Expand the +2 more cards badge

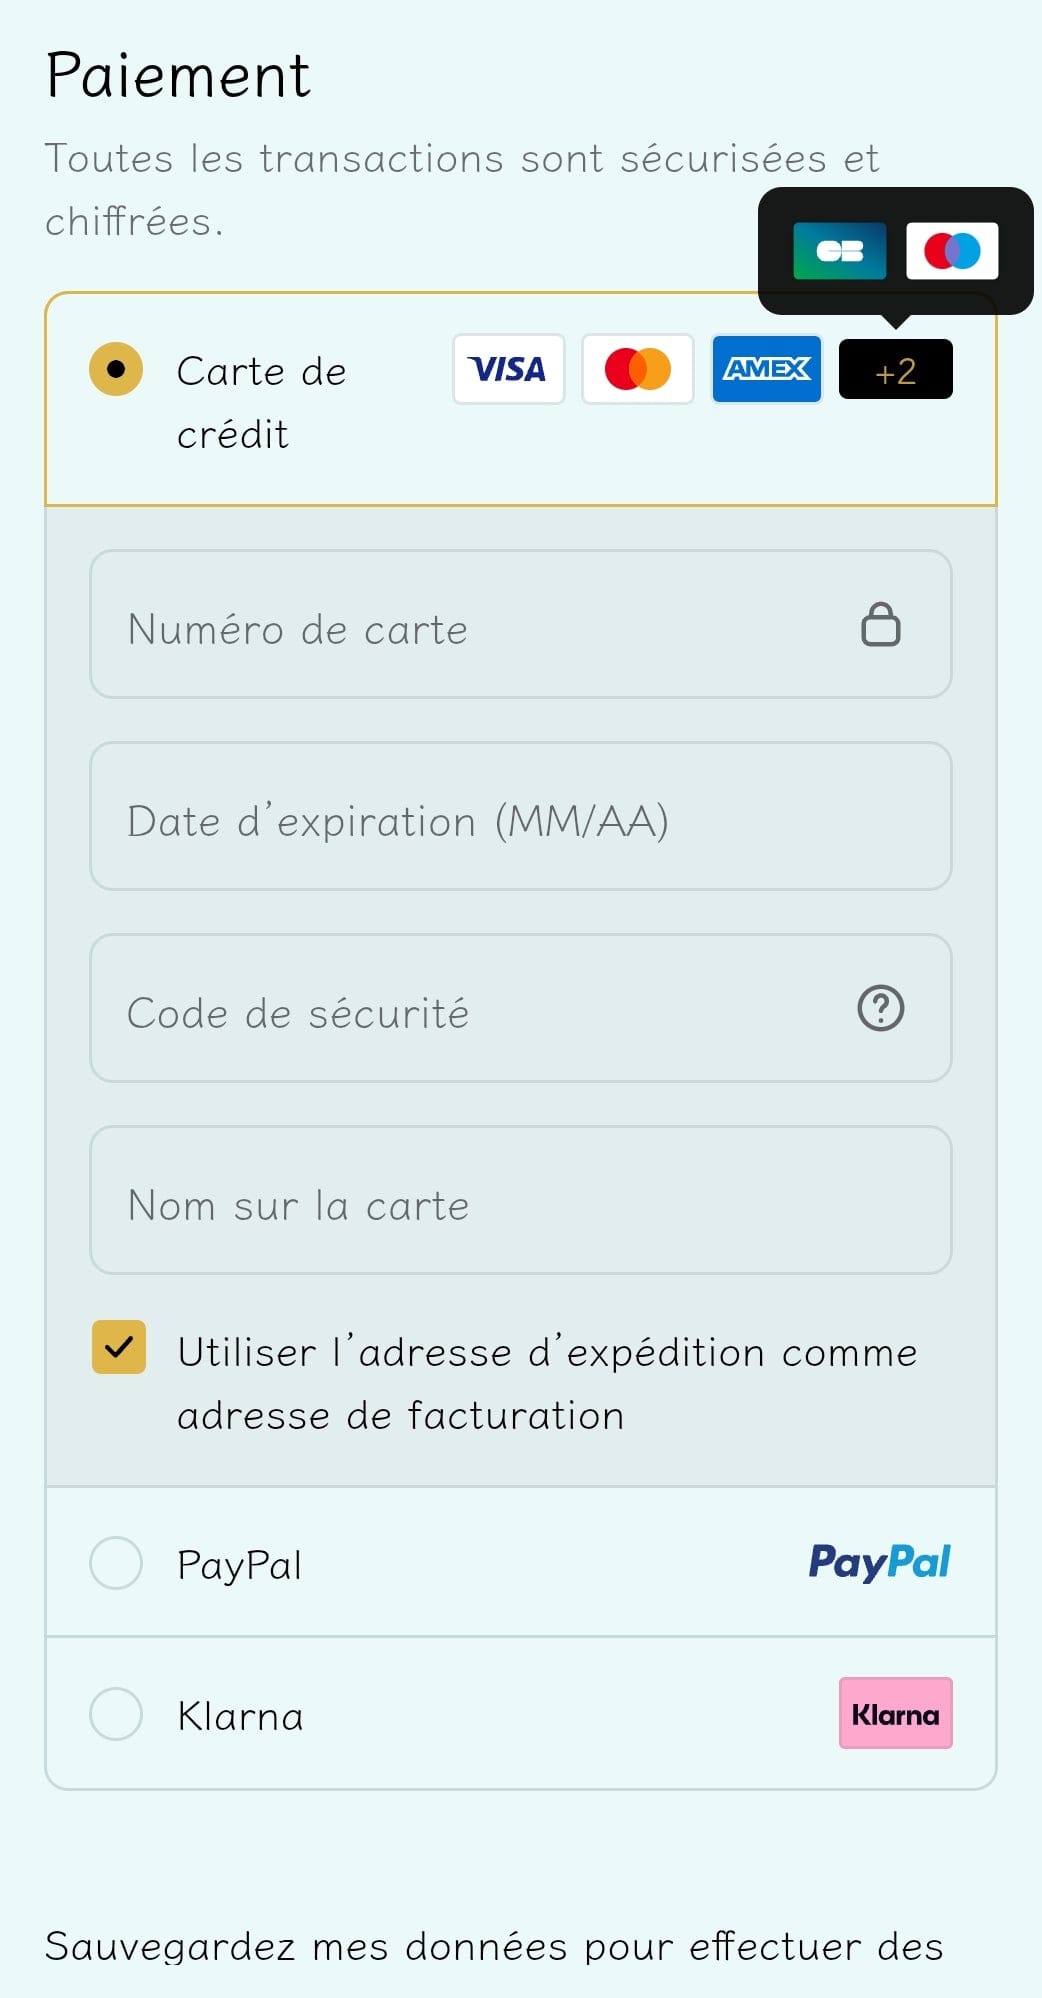(x=895, y=370)
